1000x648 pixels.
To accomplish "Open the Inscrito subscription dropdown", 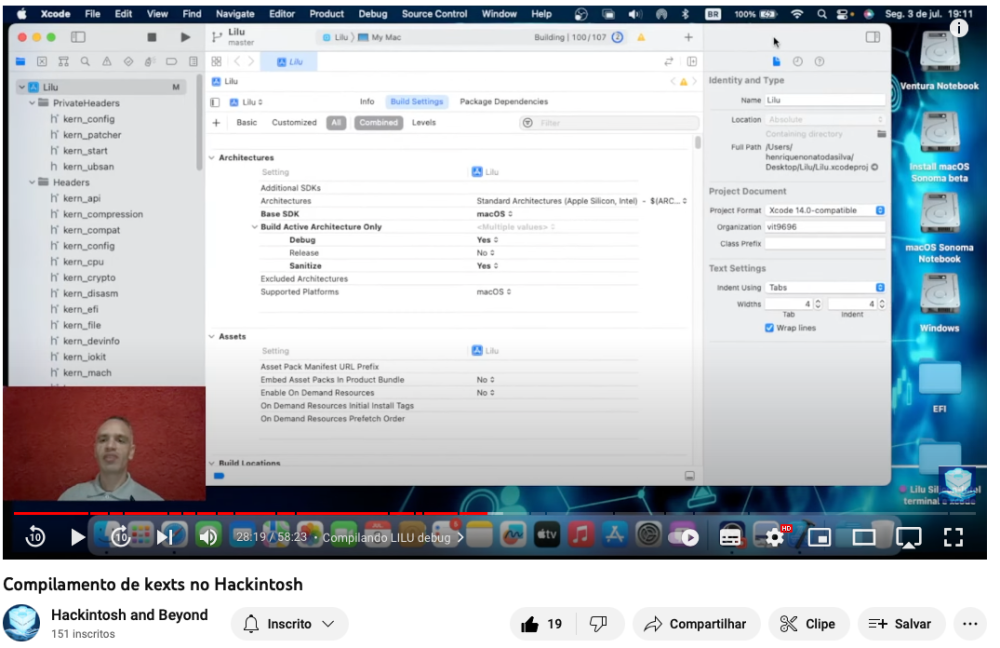I will (x=290, y=624).
